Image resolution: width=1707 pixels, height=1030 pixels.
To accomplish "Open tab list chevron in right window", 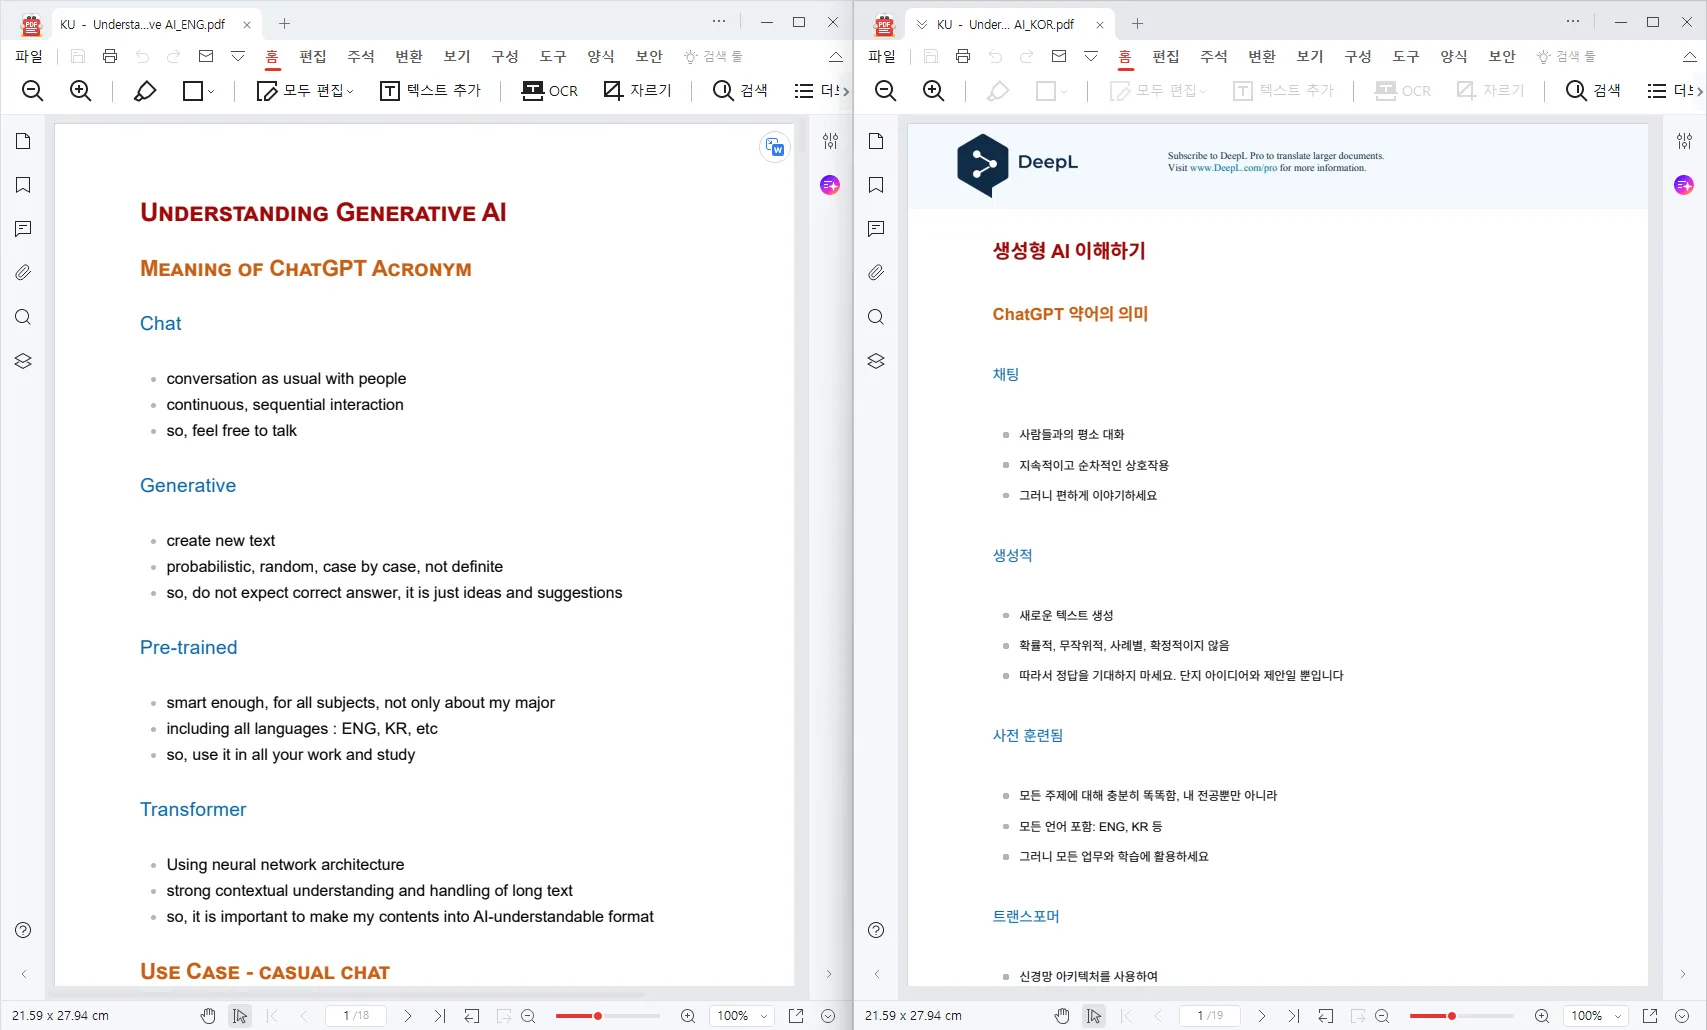I will (922, 24).
